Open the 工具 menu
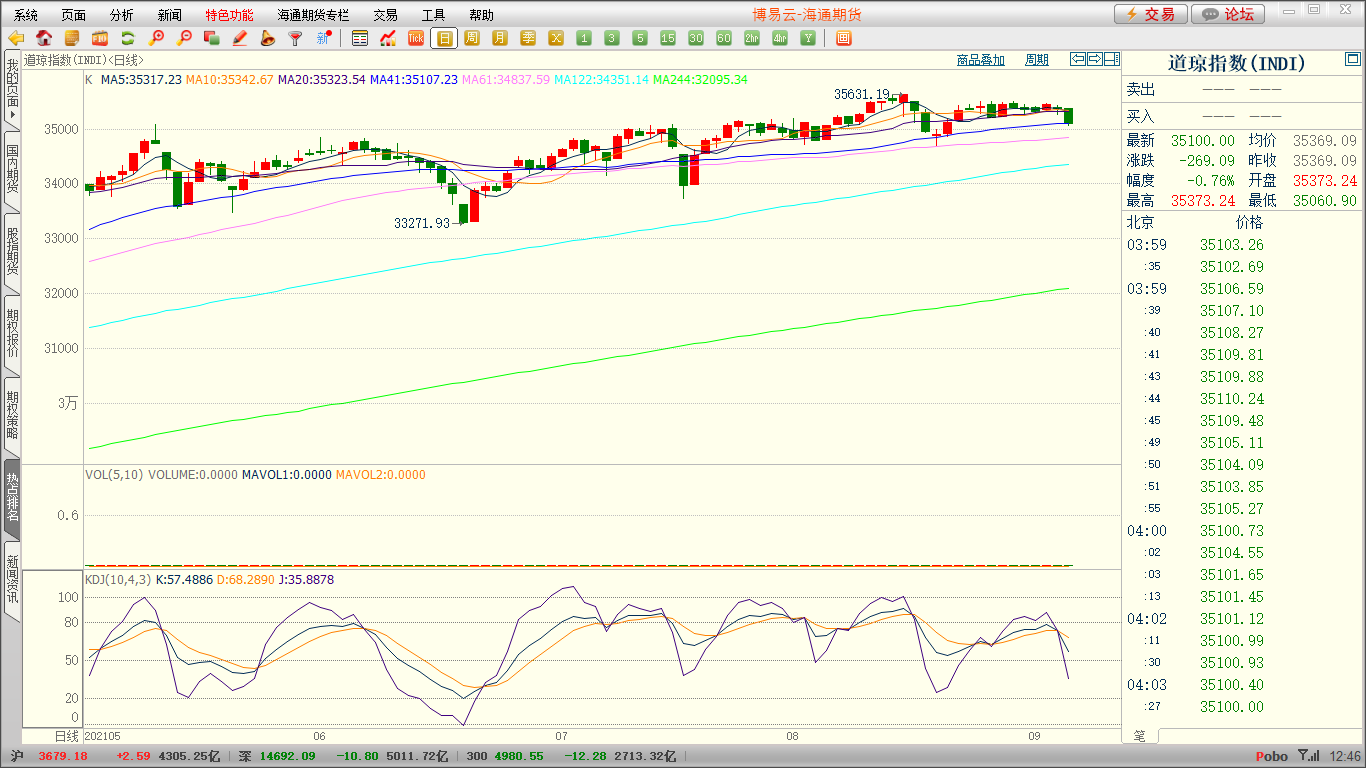The height and width of the screenshot is (768, 1366). pyautogui.click(x=433, y=15)
